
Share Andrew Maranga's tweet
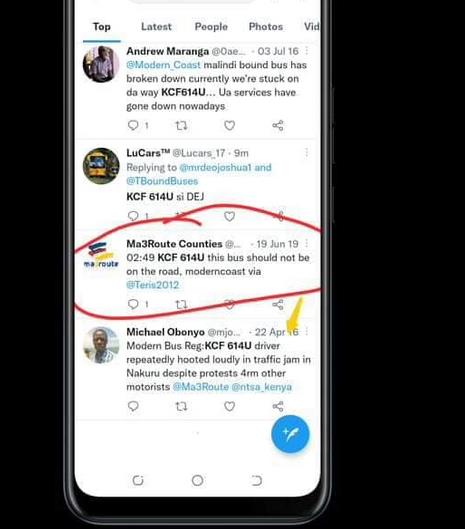point(278,126)
